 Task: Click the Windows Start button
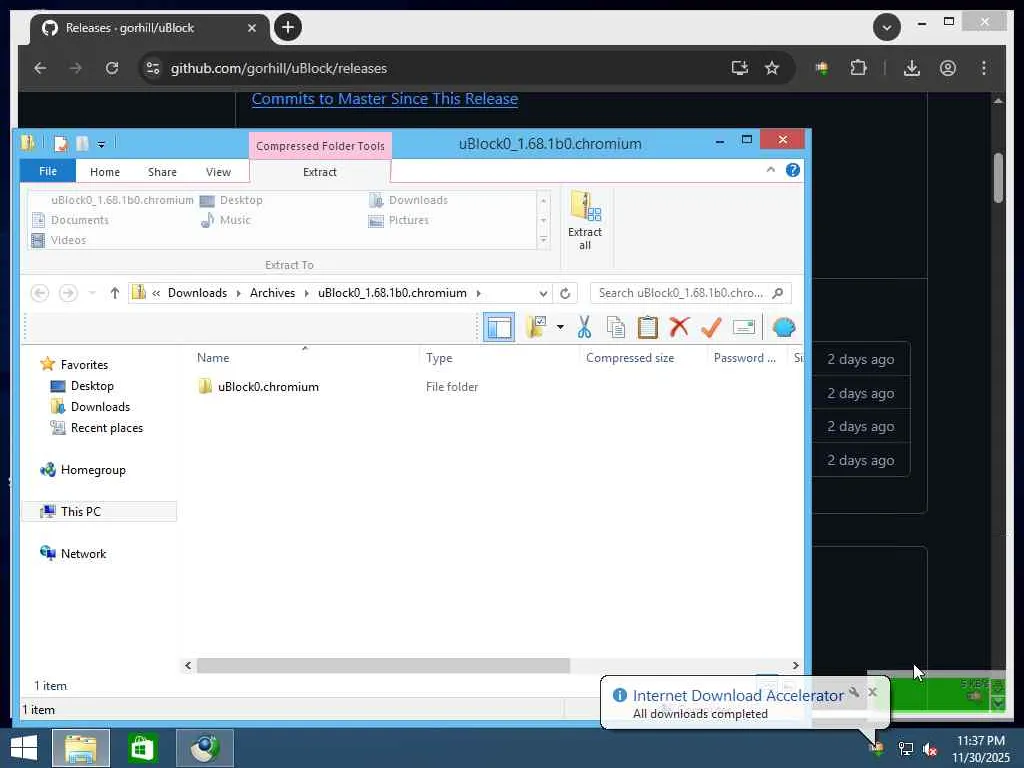[x=24, y=748]
